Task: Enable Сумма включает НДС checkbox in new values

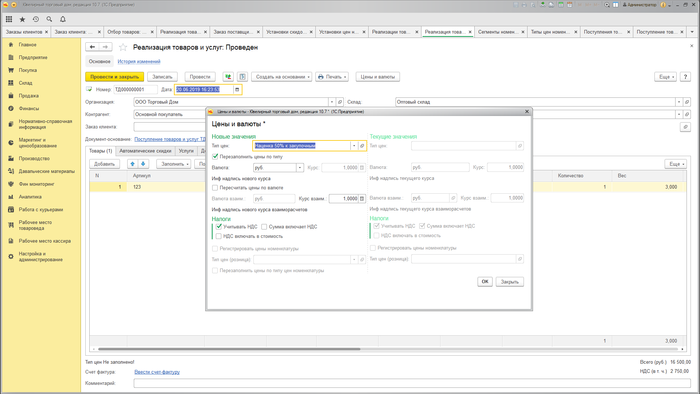Action: (x=264, y=227)
